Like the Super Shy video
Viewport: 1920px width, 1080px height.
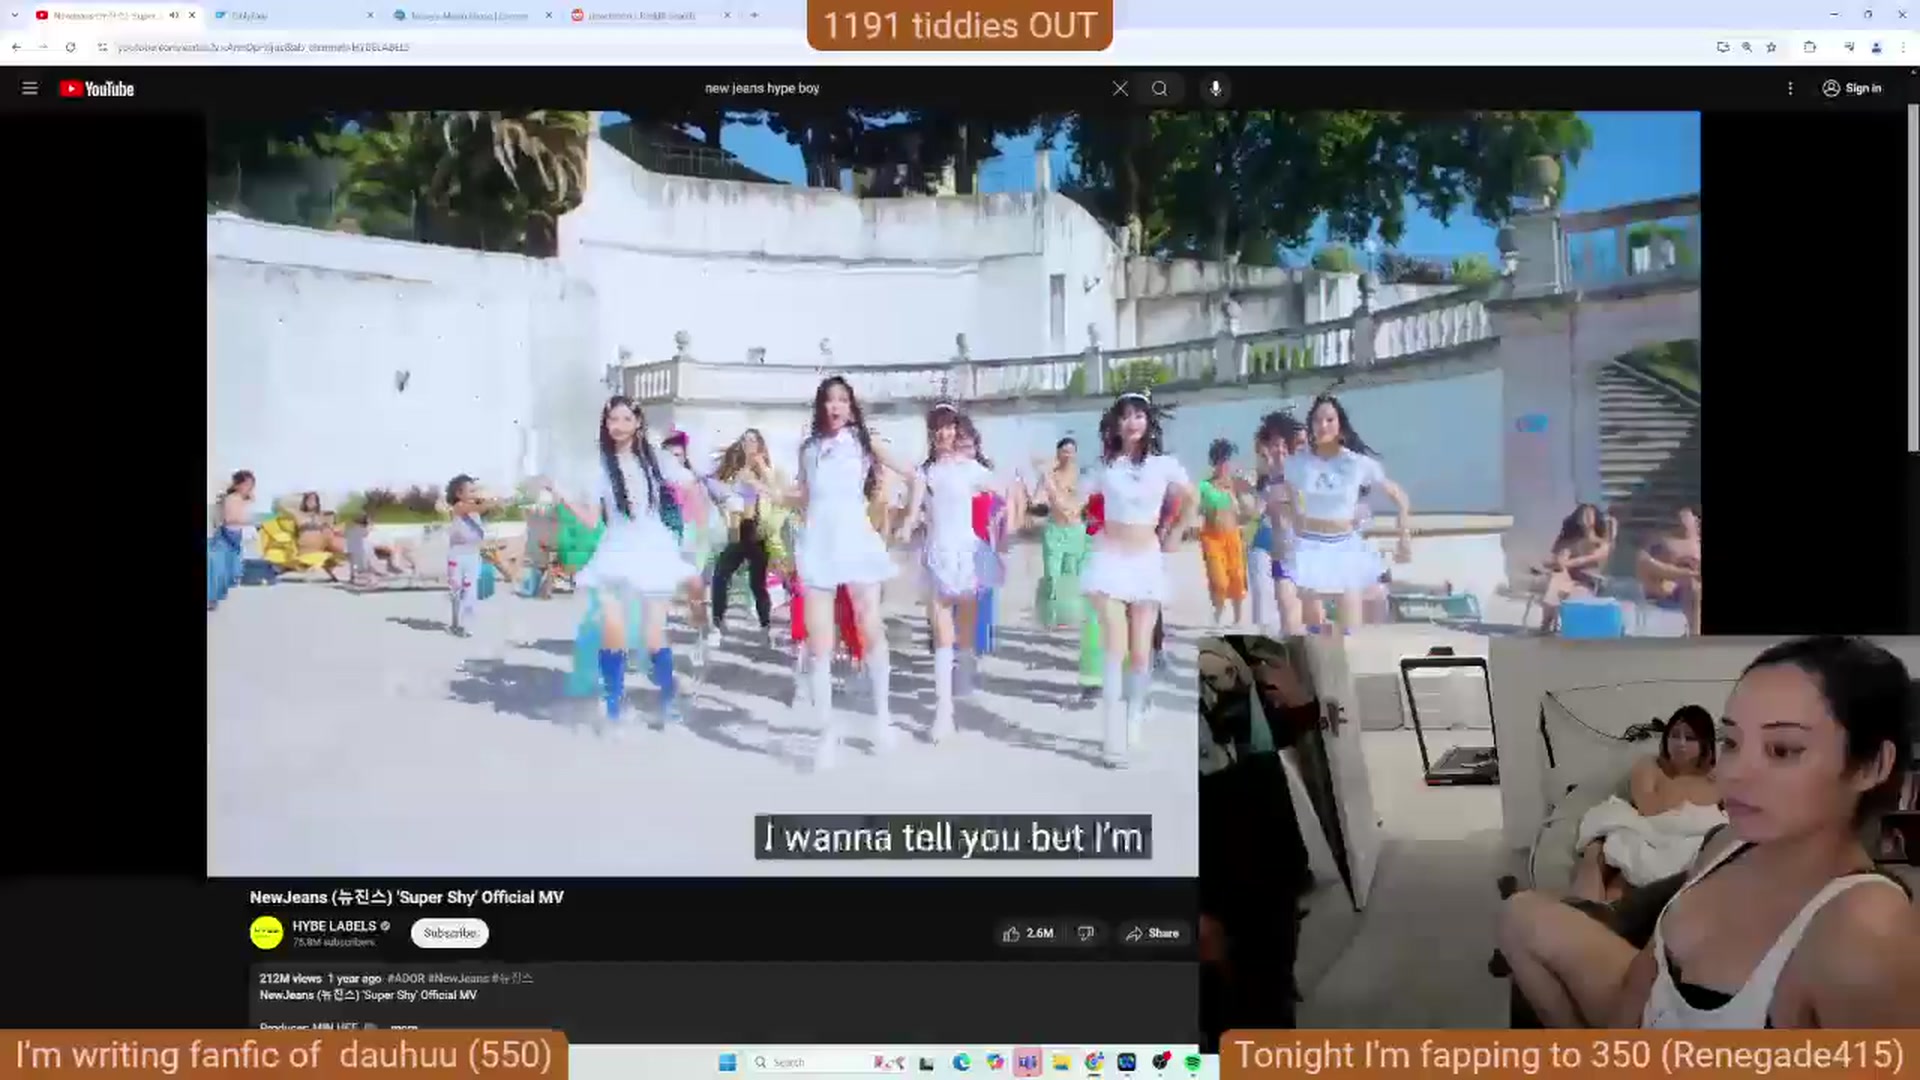point(1028,933)
